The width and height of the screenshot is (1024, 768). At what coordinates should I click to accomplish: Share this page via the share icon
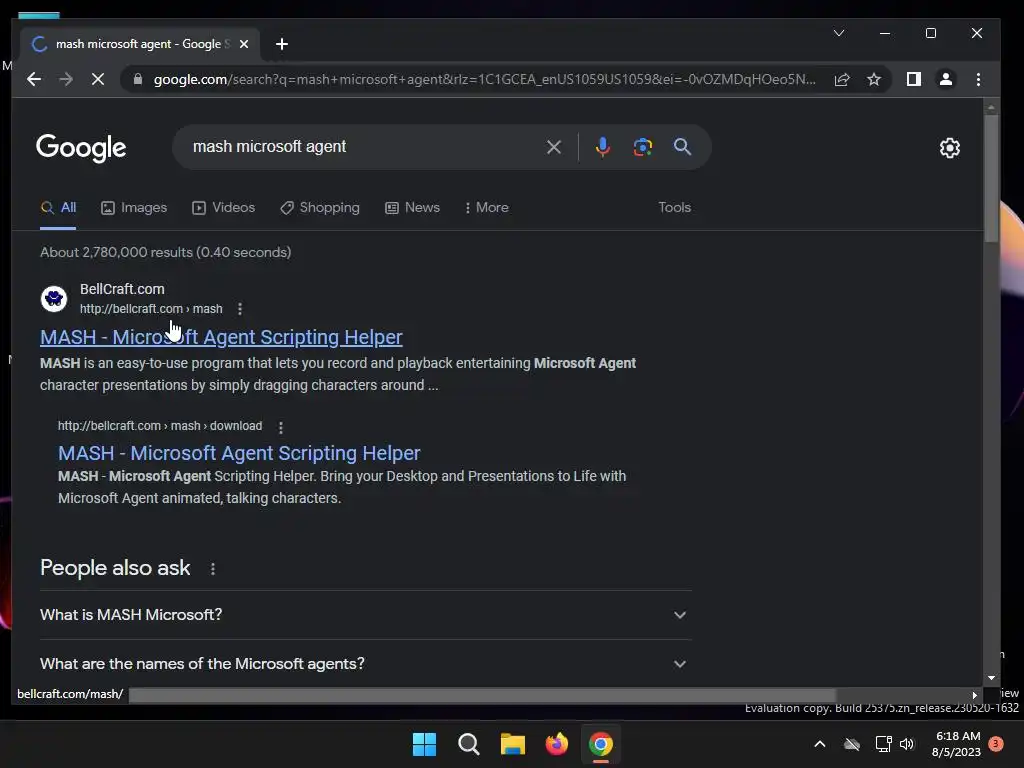pos(842,79)
